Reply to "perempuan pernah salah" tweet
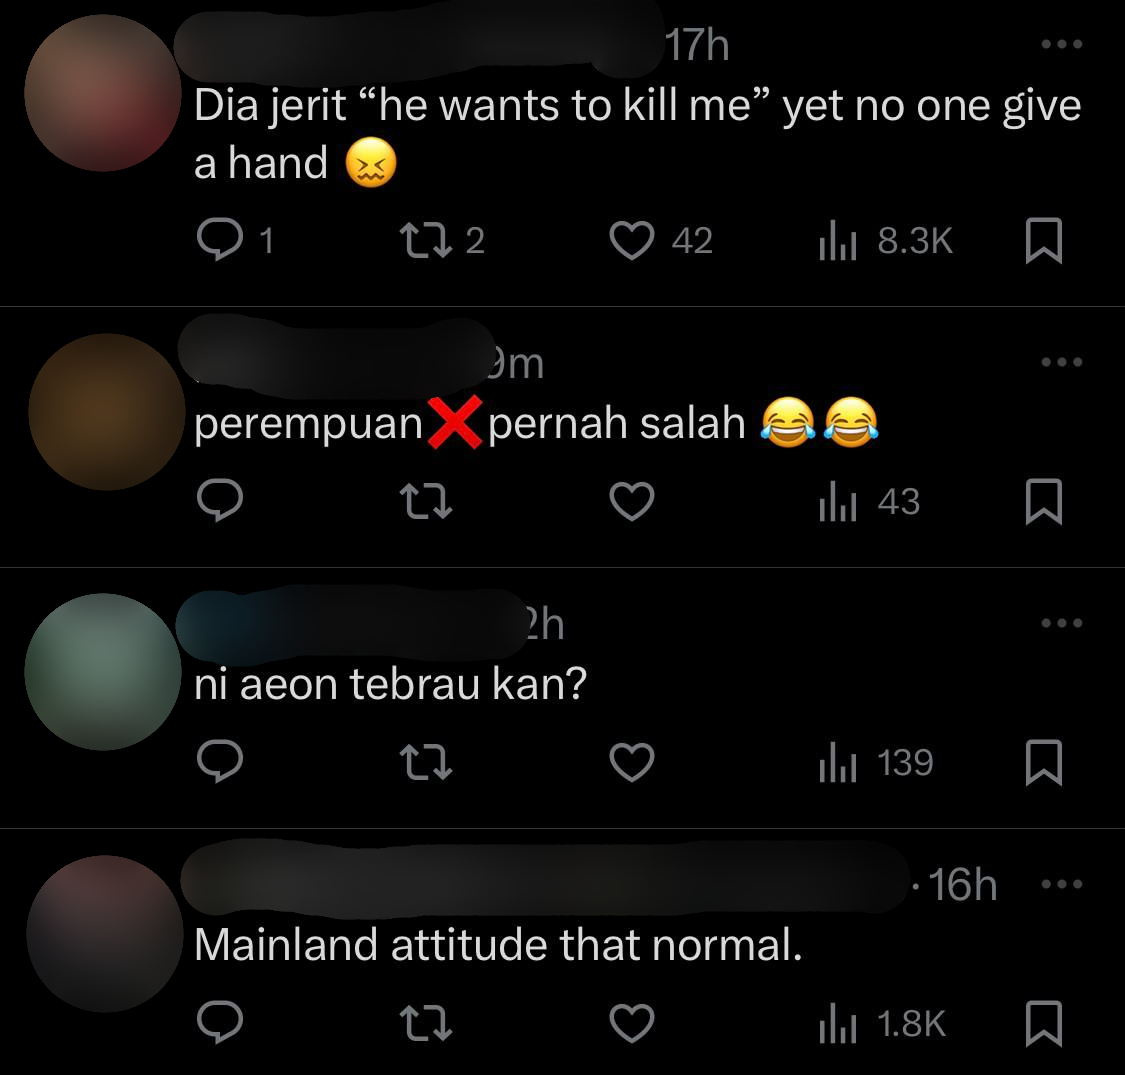 coord(220,501)
